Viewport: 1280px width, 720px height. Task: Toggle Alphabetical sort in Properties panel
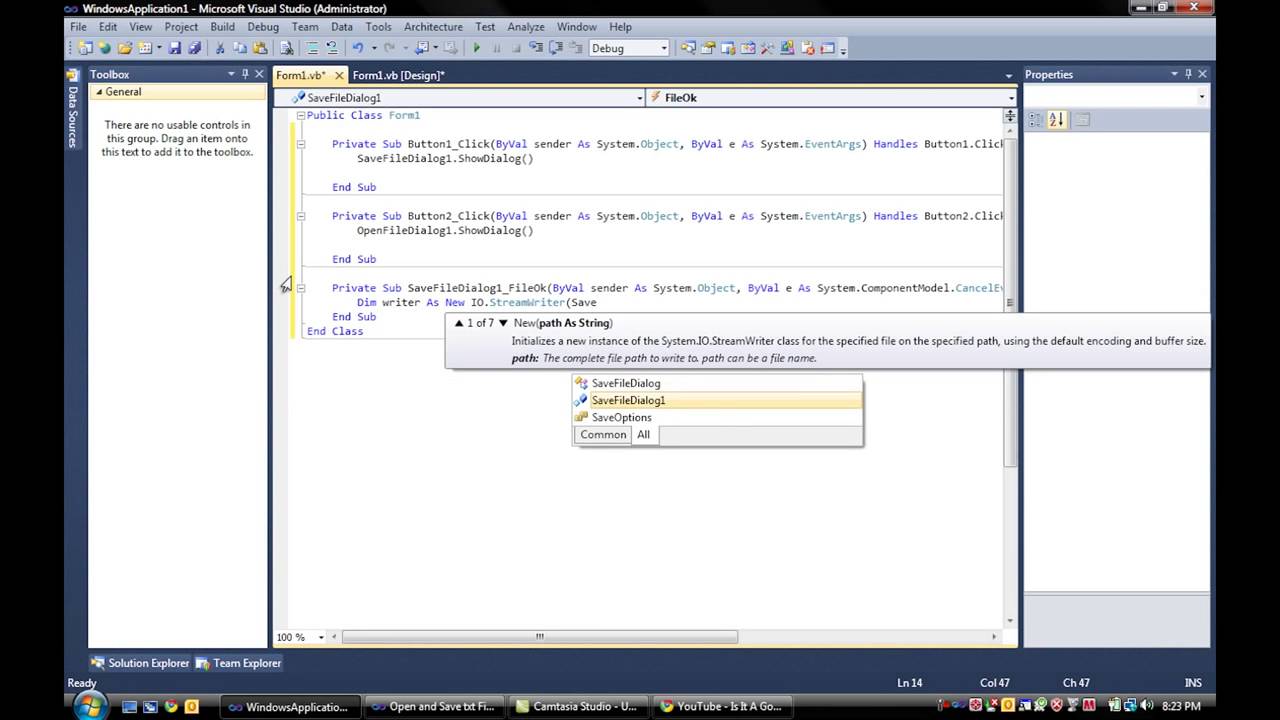pyautogui.click(x=1056, y=120)
